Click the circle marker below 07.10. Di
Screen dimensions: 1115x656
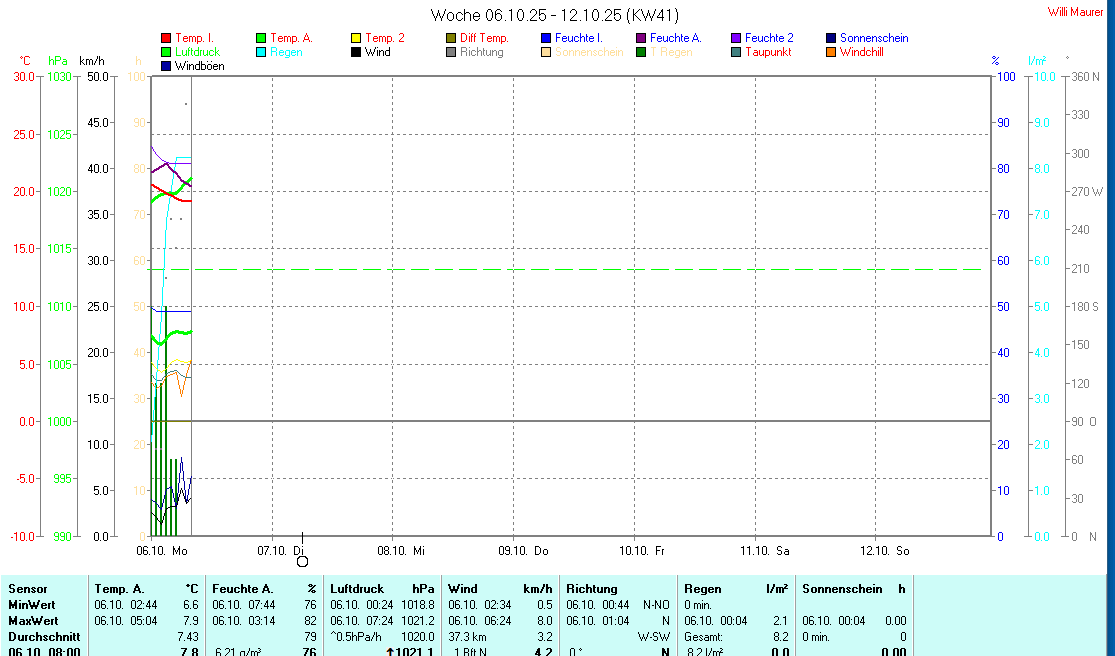(x=302, y=561)
